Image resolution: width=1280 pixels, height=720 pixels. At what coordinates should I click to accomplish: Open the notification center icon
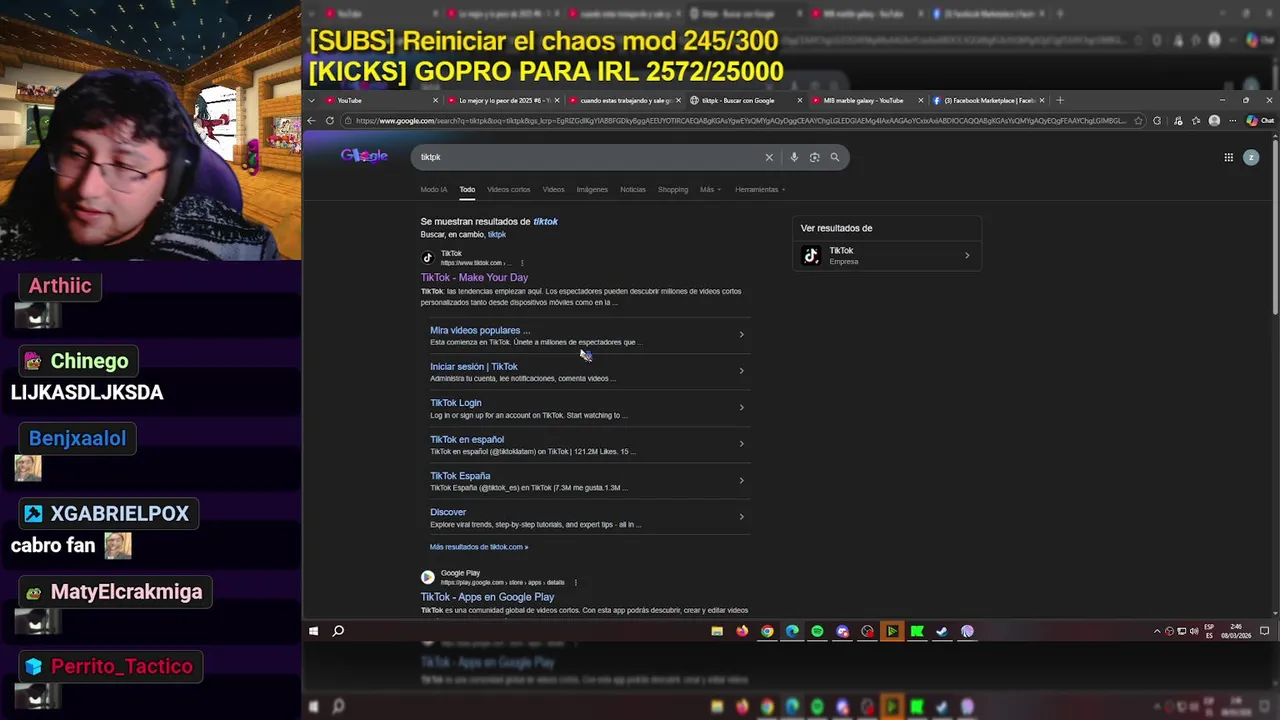pos(1264,631)
